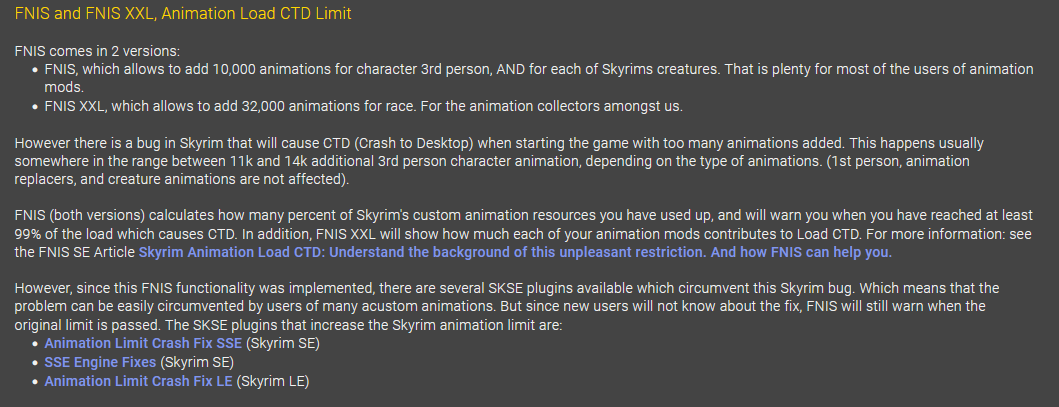Open the Animation Limit Crash Fix LE link
This screenshot has width=1059, height=407.
(x=138, y=381)
